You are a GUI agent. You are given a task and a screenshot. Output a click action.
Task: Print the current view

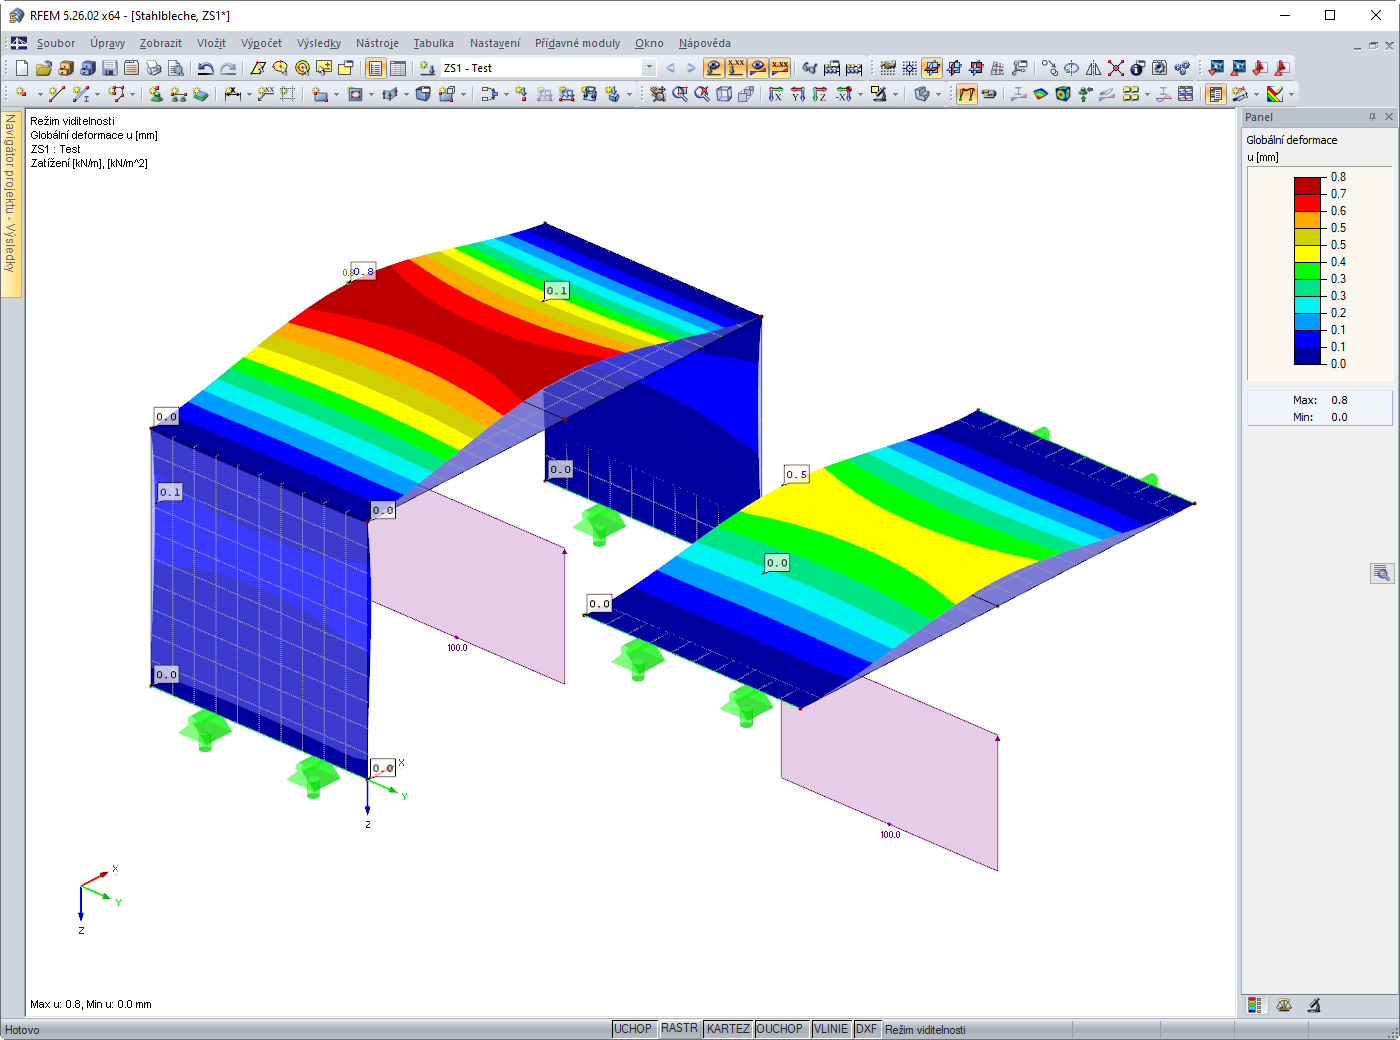[154, 68]
